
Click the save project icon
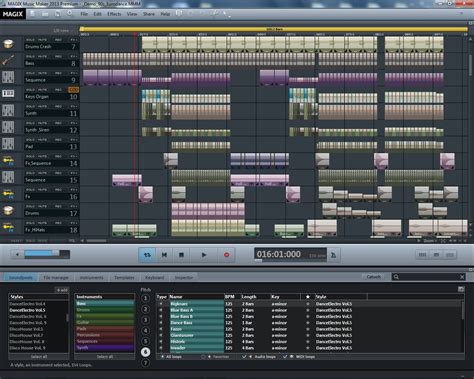point(58,14)
